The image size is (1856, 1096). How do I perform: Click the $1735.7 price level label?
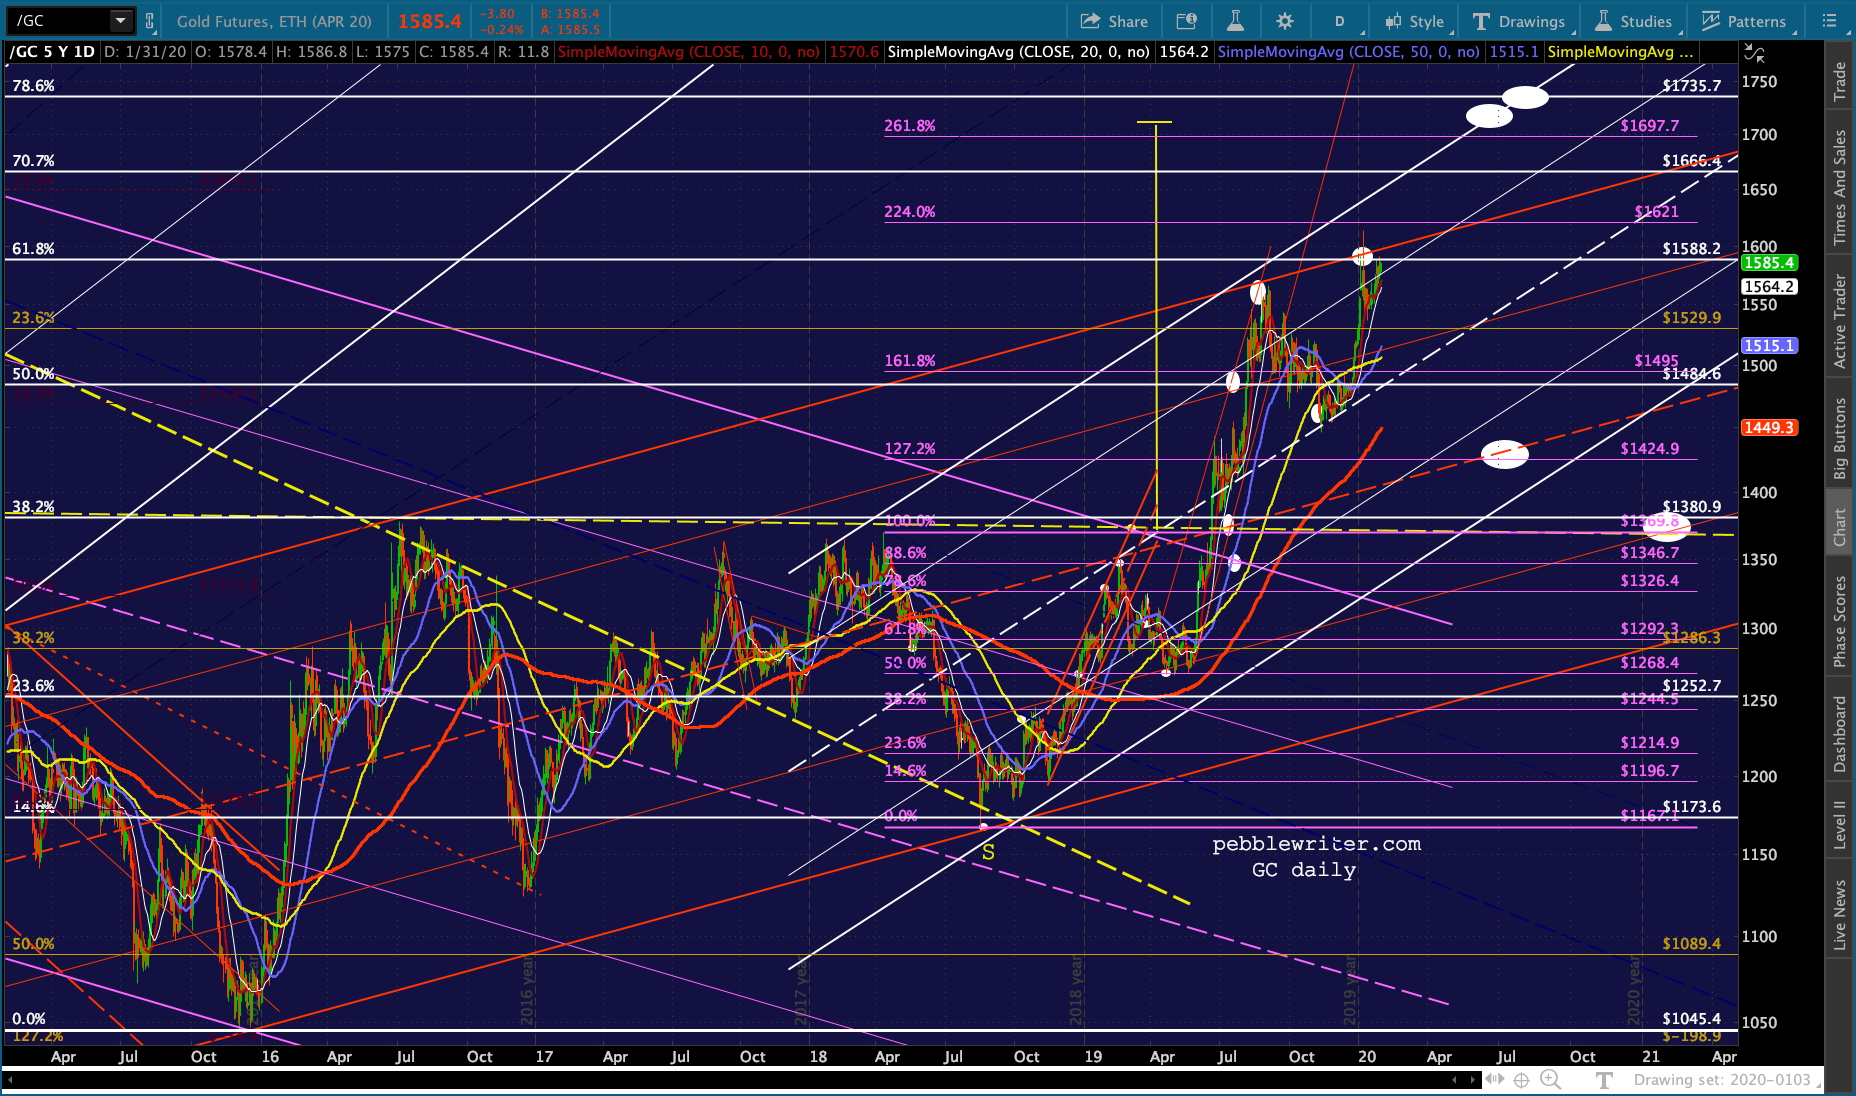(x=1692, y=86)
